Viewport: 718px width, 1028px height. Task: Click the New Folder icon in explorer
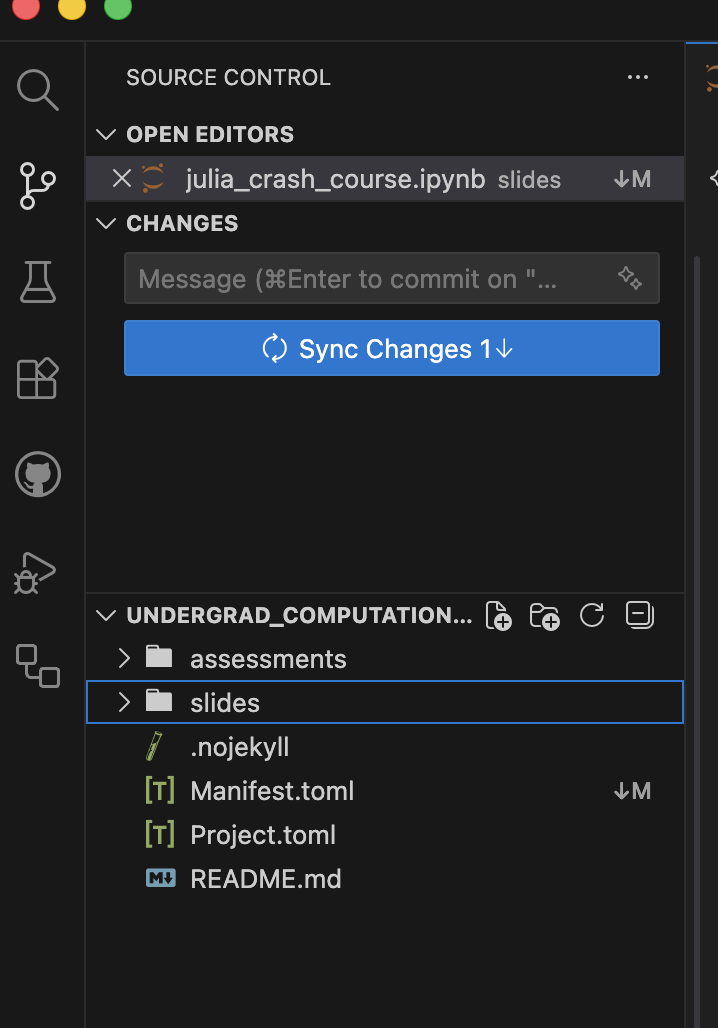(x=545, y=616)
